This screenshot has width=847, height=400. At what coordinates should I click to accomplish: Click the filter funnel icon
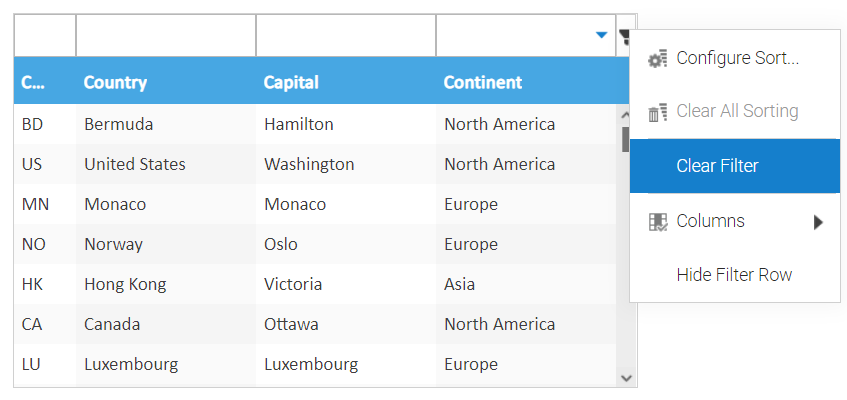[x=624, y=37]
